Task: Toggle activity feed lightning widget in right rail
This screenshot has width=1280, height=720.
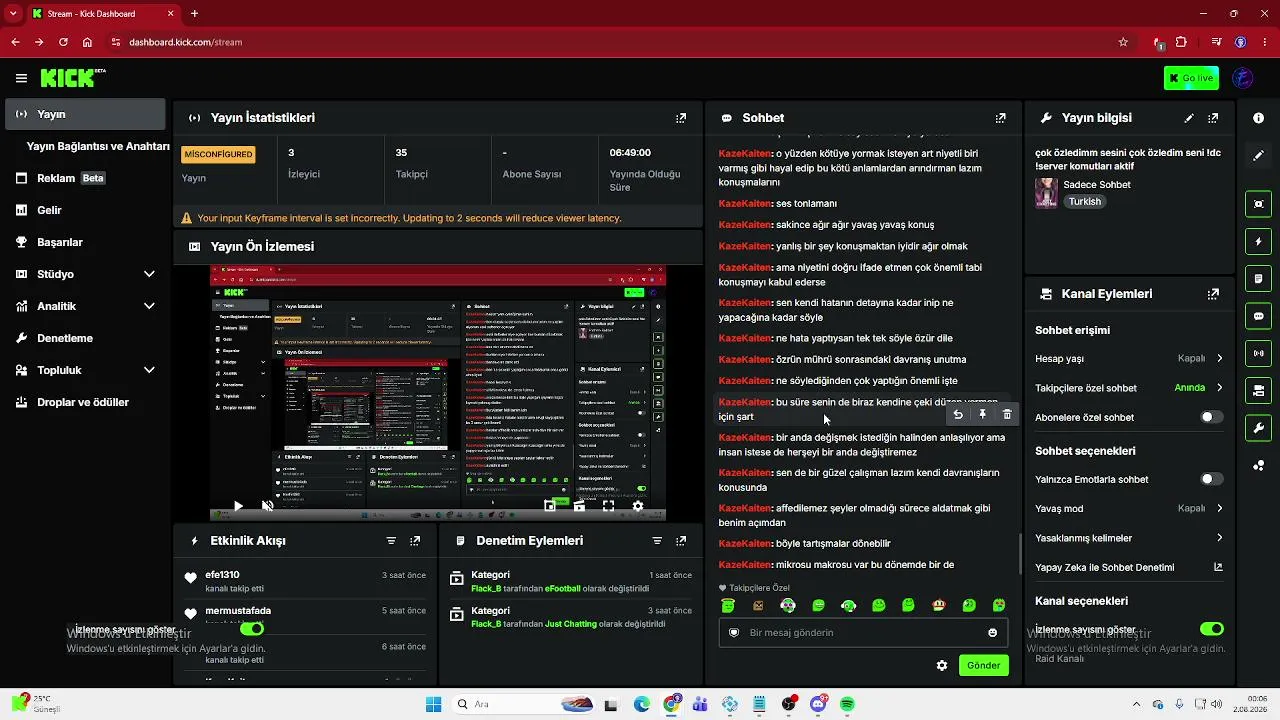Action: (x=1258, y=241)
